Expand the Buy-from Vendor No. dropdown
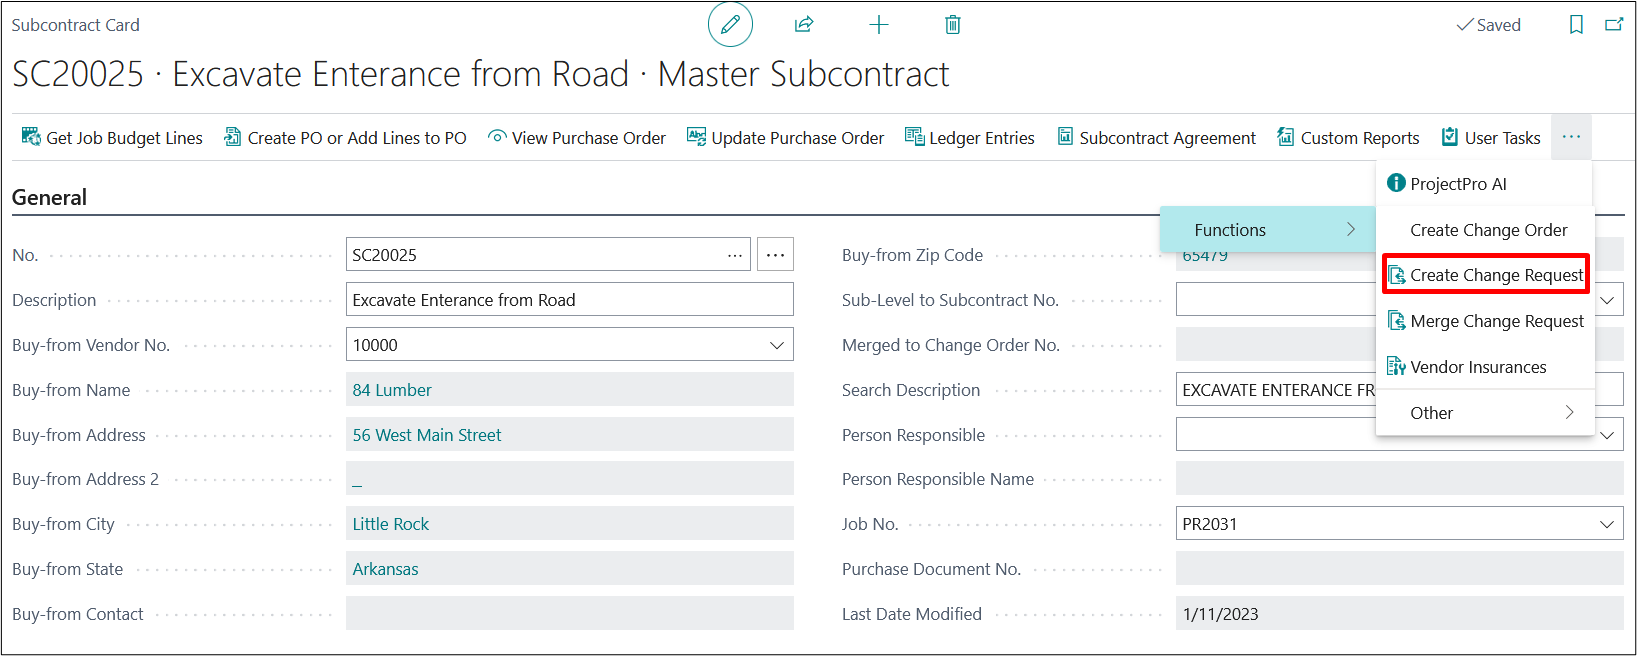 (x=776, y=345)
